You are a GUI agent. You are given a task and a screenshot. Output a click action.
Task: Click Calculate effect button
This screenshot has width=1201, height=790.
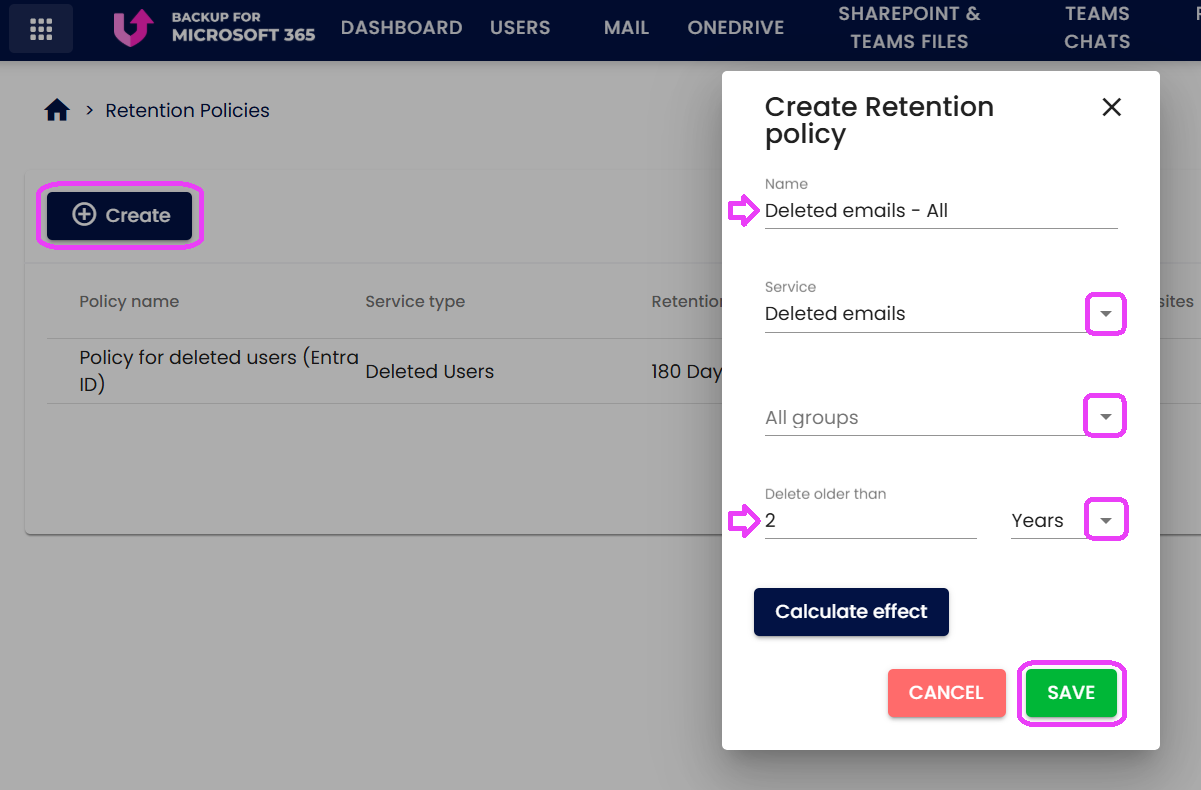[851, 612]
